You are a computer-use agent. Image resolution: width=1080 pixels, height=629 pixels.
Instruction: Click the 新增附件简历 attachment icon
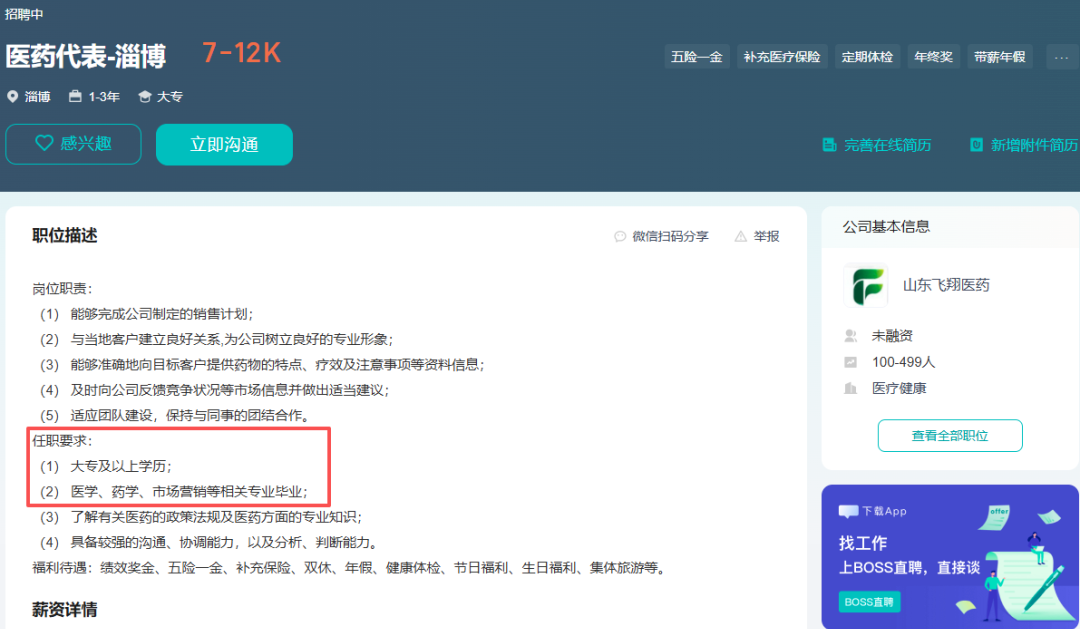(976, 145)
